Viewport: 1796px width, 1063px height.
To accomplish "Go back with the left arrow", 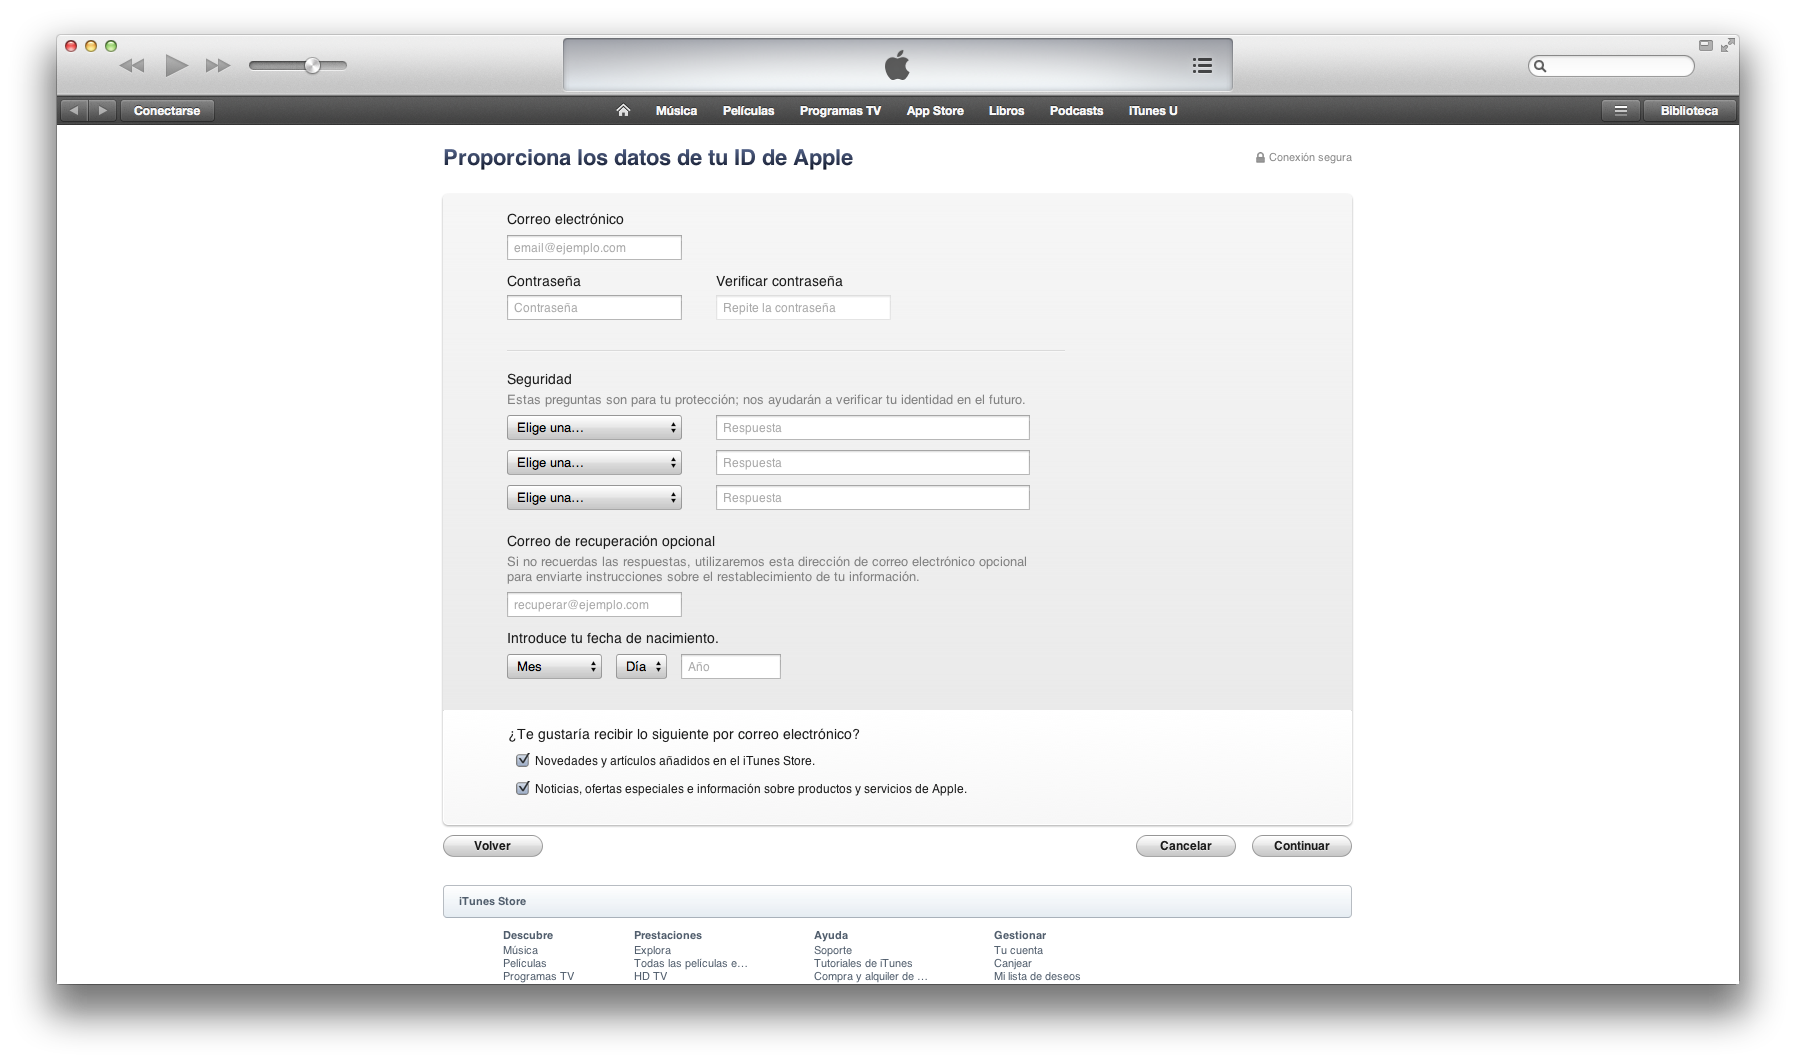I will point(74,111).
